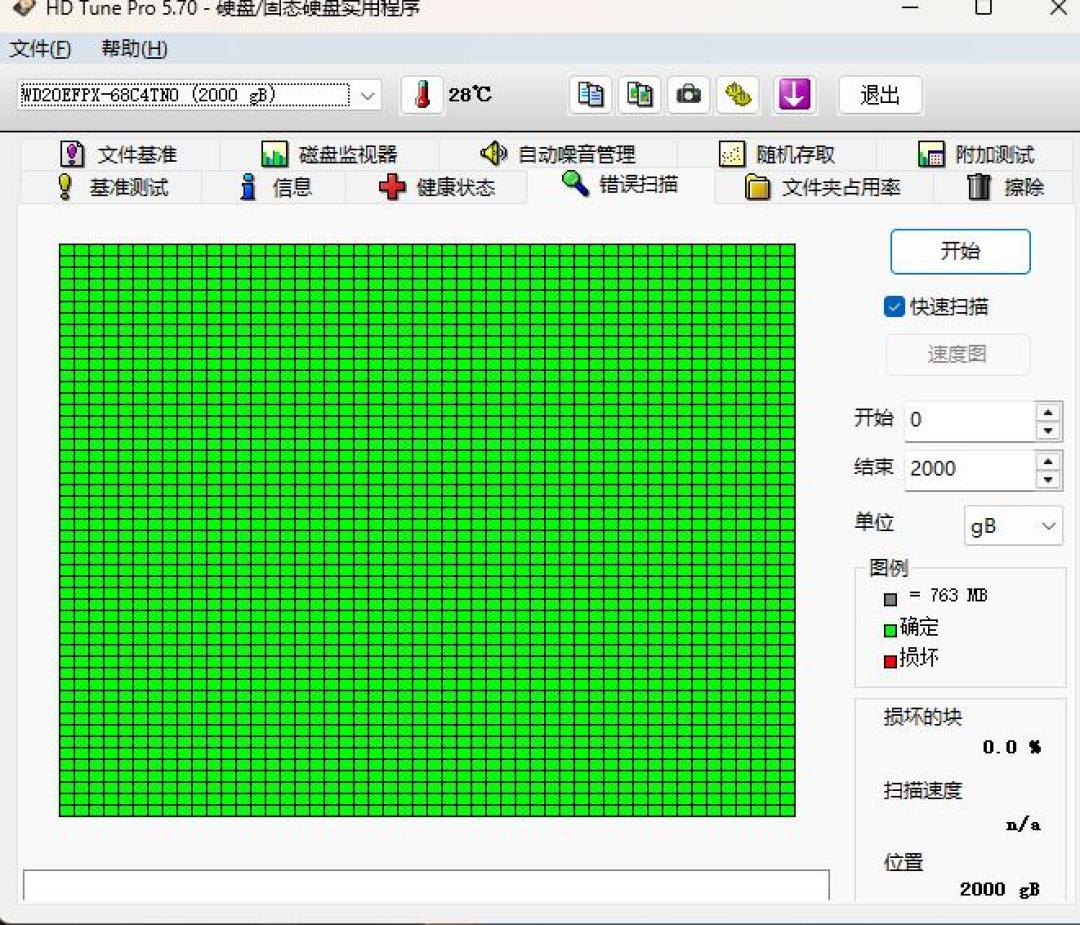Switch to the 磁盘监视器 tab
The width and height of the screenshot is (1080, 925).
coord(330,154)
